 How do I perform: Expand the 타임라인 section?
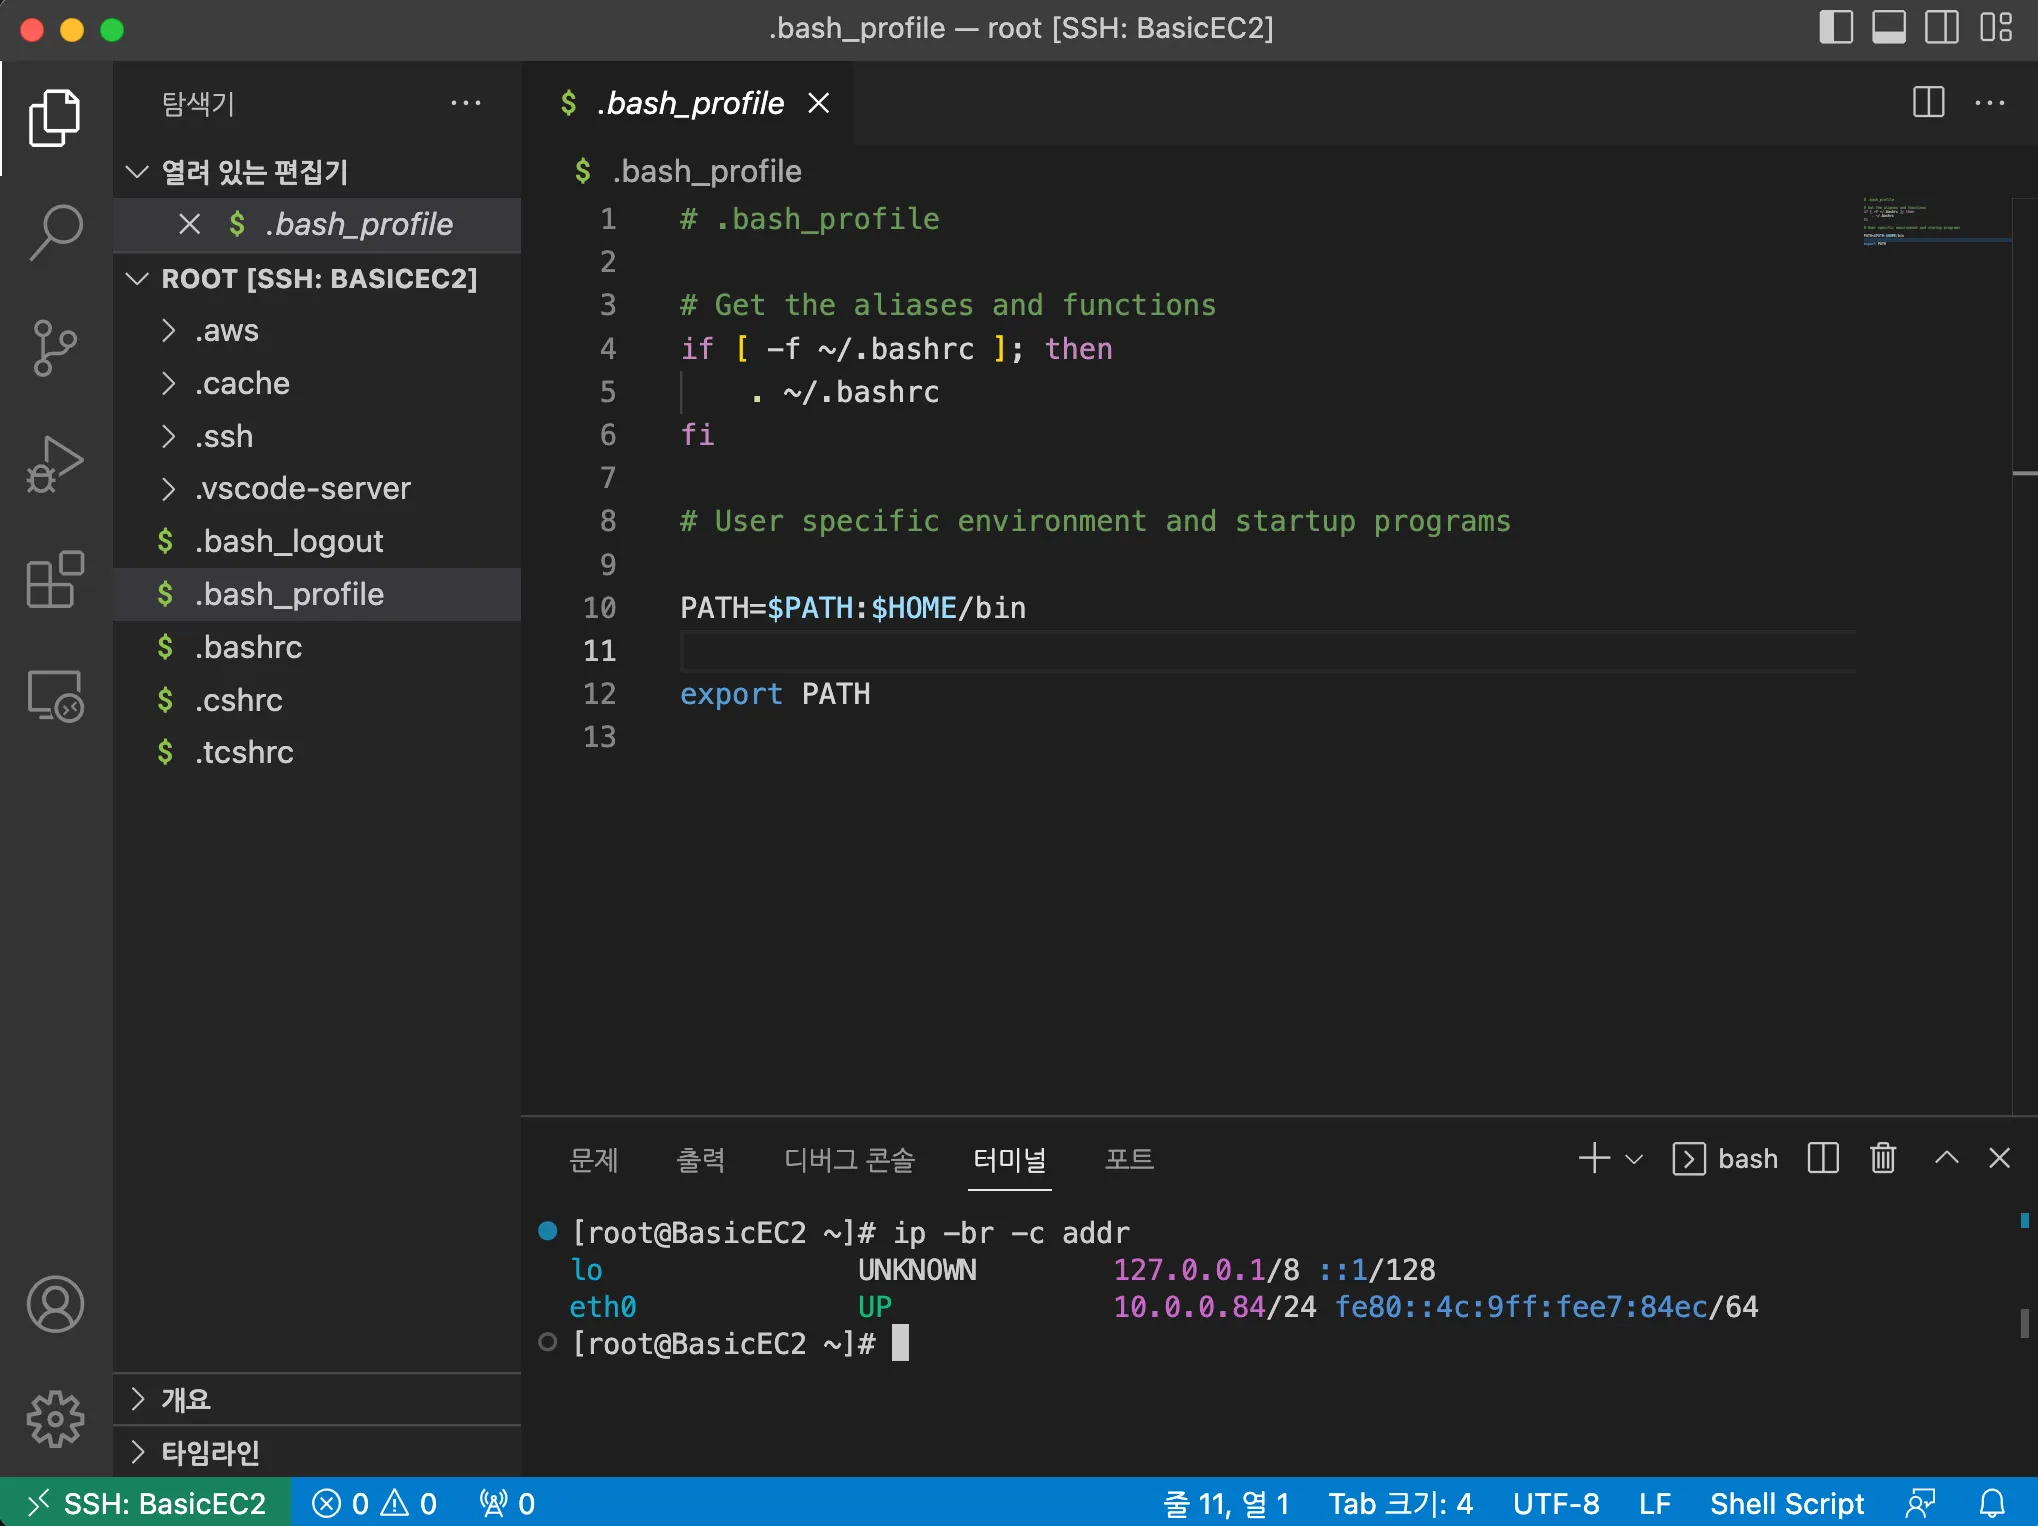click(x=210, y=1452)
